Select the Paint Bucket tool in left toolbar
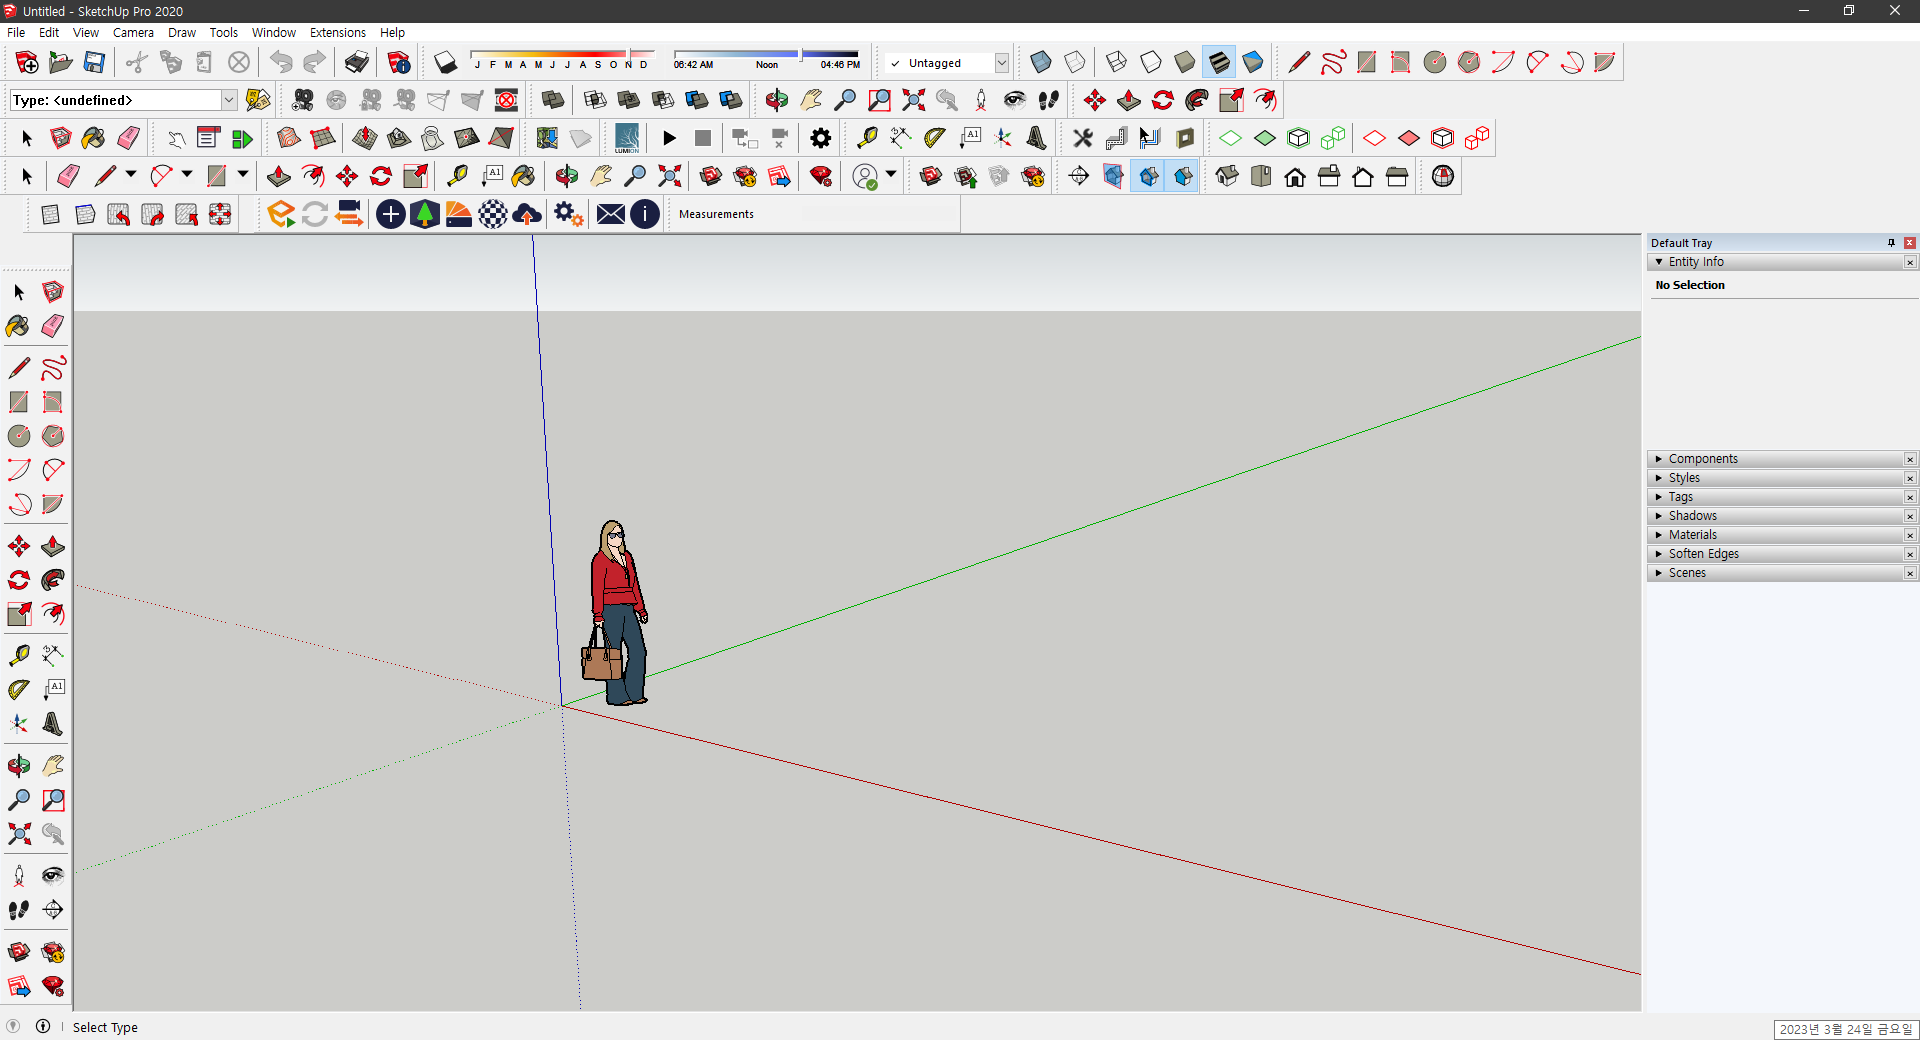1920x1040 pixels. click(x=18, y=326)
